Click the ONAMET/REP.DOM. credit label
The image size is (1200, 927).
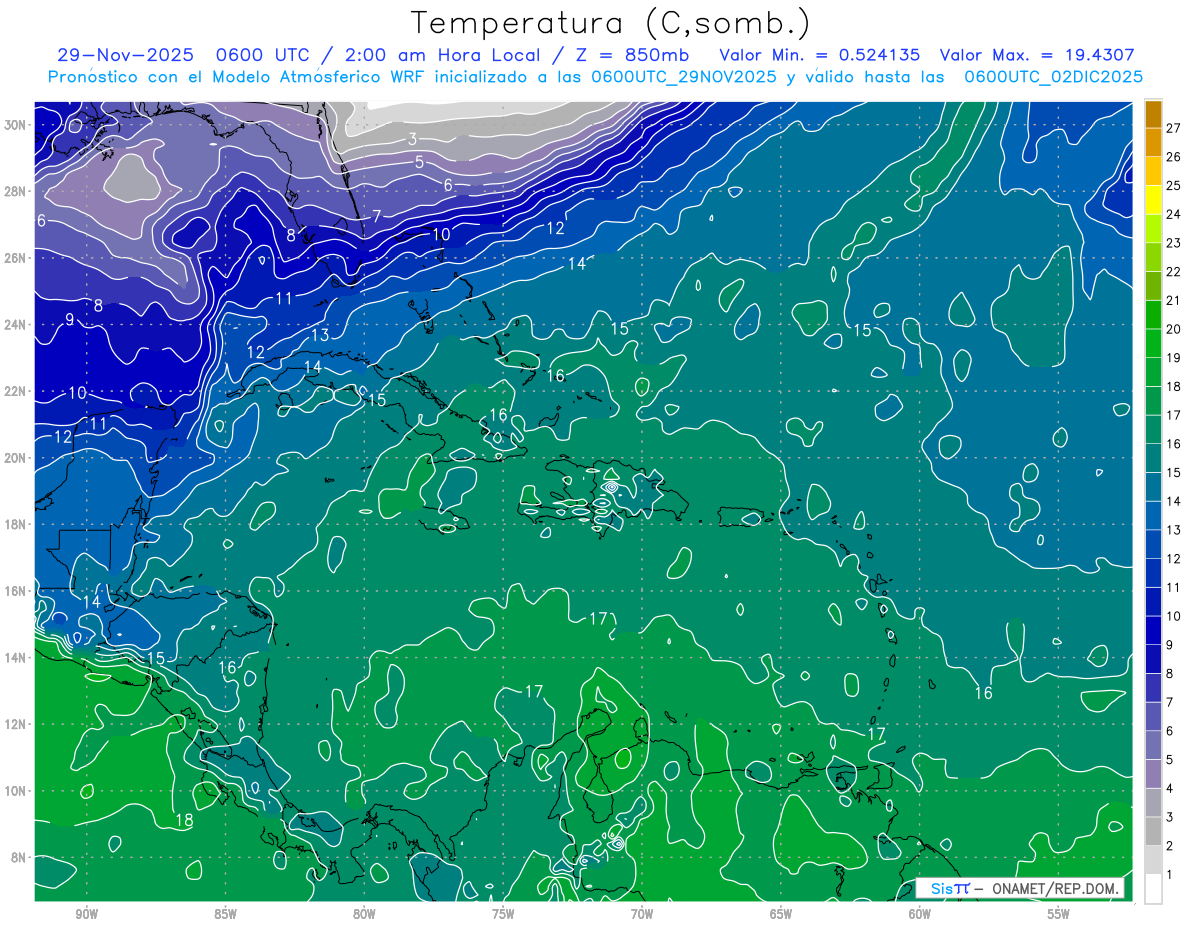point(1056,888)
